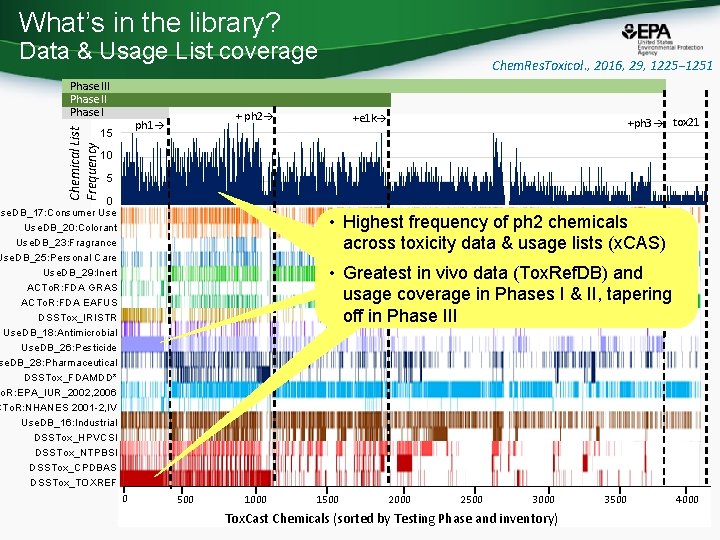Click the 'DSSTox_NTPBSI' row label
Image resolution: width=720 pixels, height=540 pixels.
click(76, 452)
